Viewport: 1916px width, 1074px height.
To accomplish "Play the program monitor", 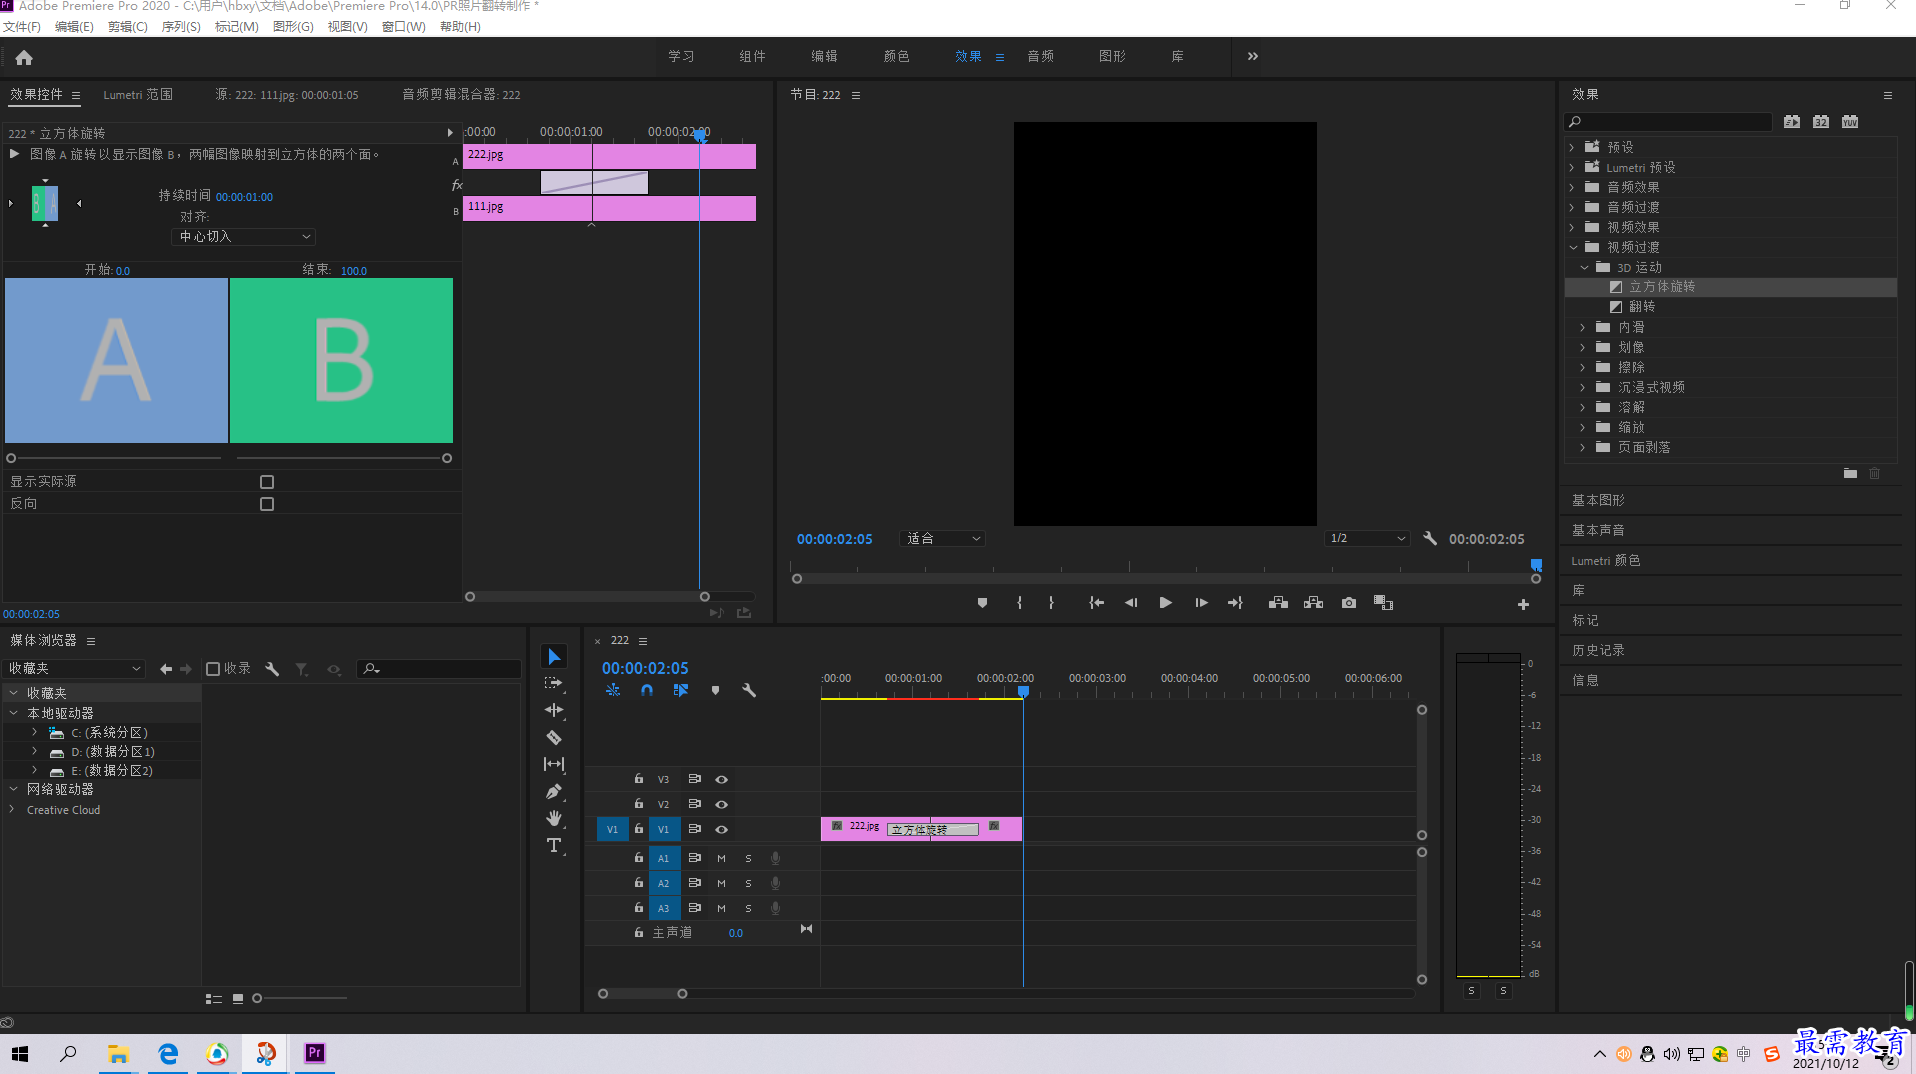I will coord(1165,603).
